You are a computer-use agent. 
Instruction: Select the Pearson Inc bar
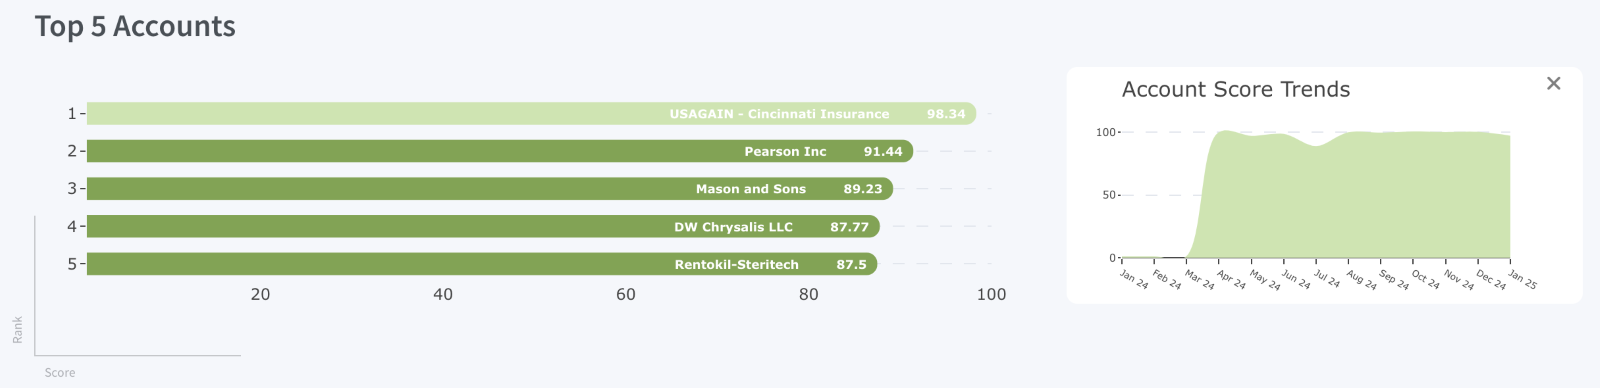coord(500,151)
